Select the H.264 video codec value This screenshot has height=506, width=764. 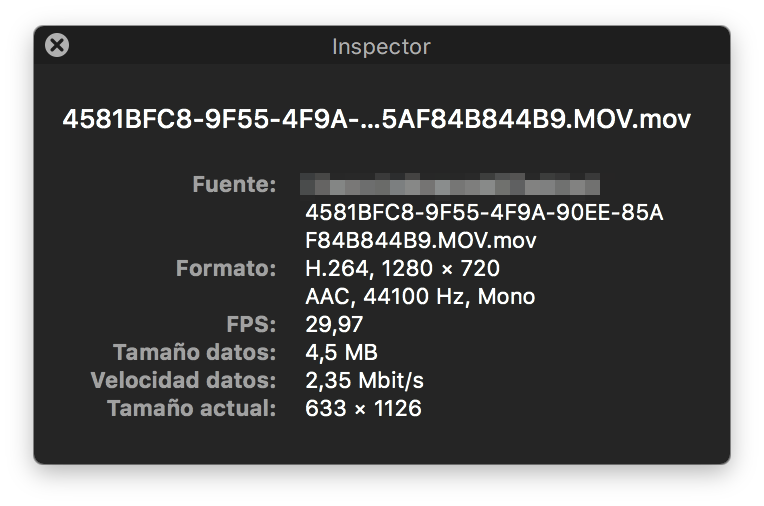(337, 269)
